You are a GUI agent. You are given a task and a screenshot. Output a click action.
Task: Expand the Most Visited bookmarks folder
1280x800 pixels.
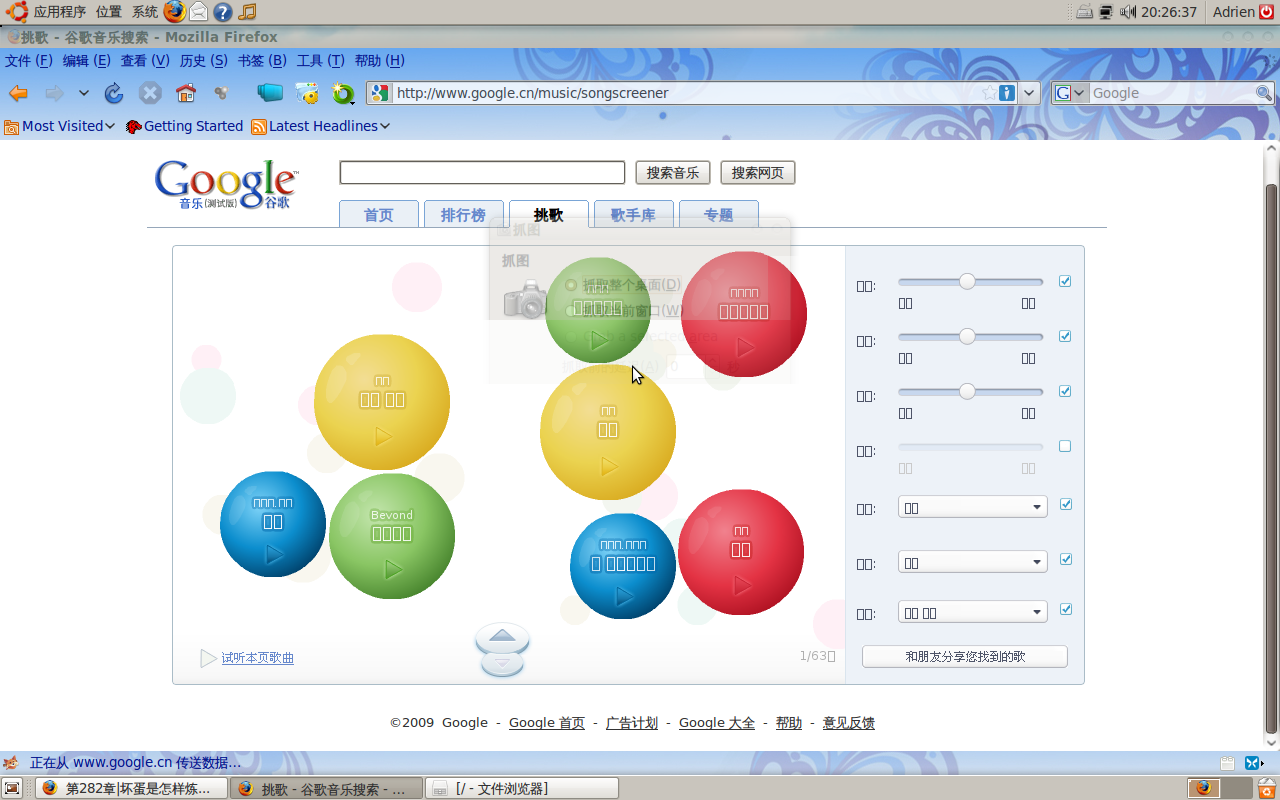pos(60,126)
